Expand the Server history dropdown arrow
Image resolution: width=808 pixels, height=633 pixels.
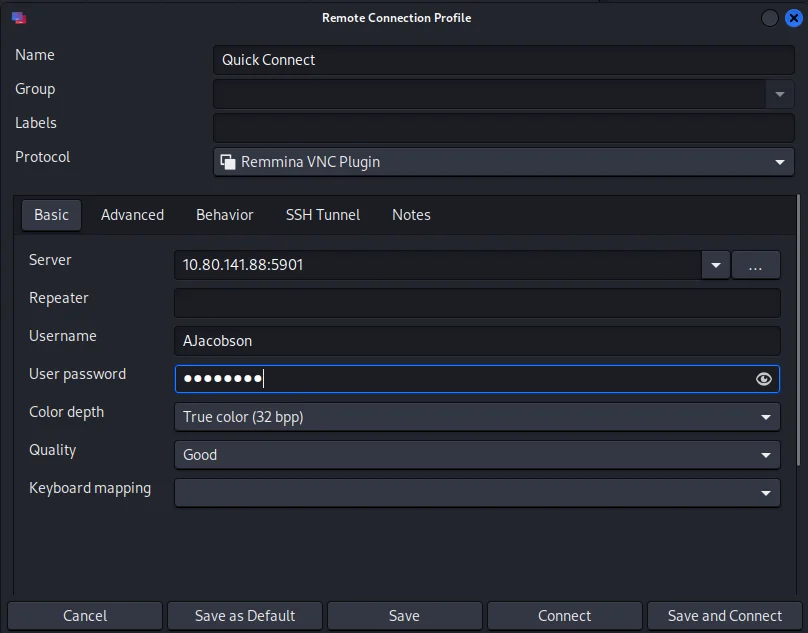[715, 265]
